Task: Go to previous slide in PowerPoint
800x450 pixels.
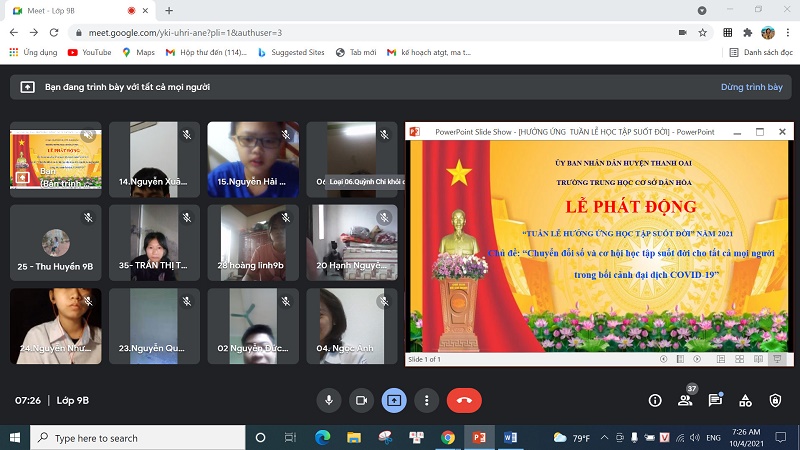Action: pyautogui.click(x=665, y=359)
